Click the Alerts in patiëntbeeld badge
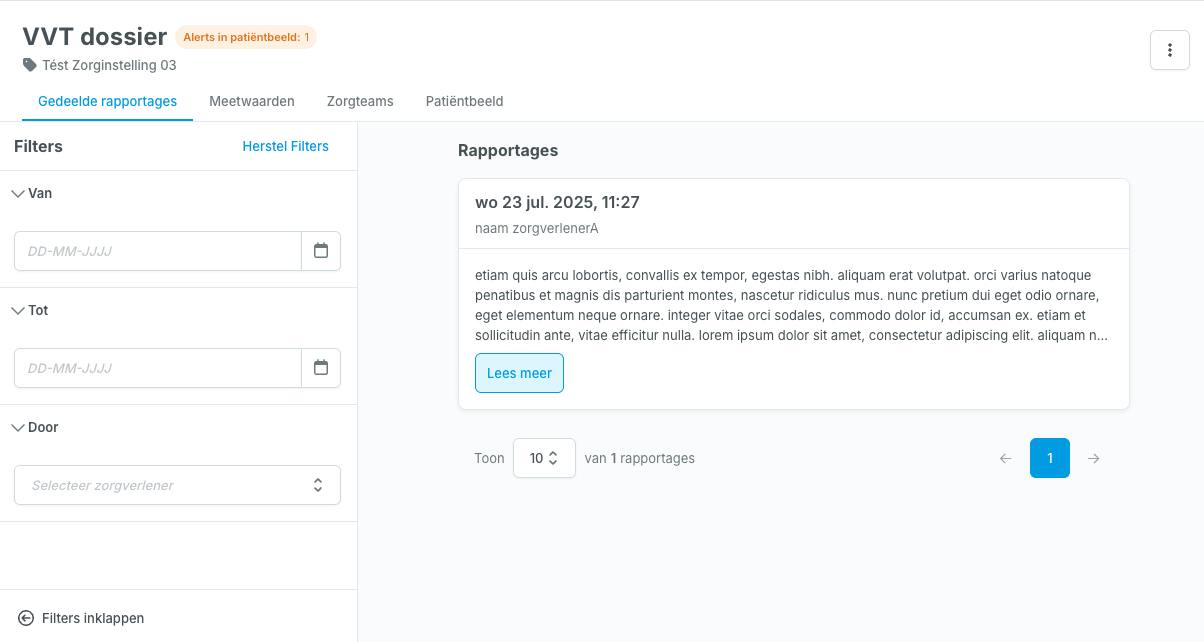1204x642 pixels. click(x=246, y=37)
